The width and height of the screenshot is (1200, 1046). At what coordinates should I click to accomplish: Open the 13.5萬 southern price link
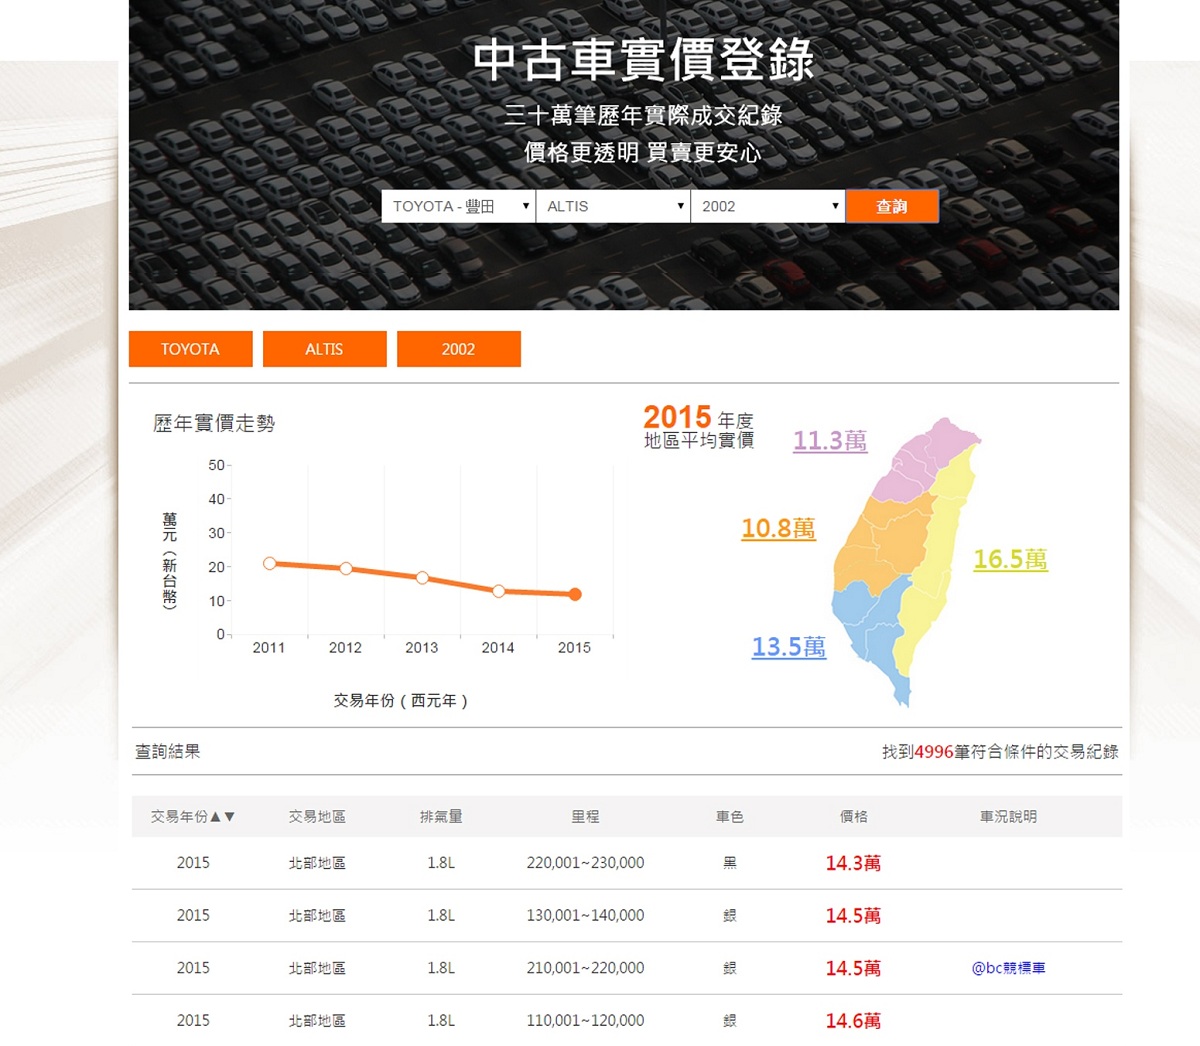click(789, 647)
